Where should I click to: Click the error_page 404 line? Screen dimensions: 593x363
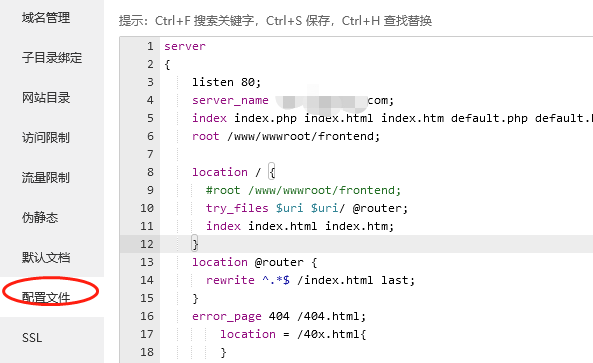point(279,316)
